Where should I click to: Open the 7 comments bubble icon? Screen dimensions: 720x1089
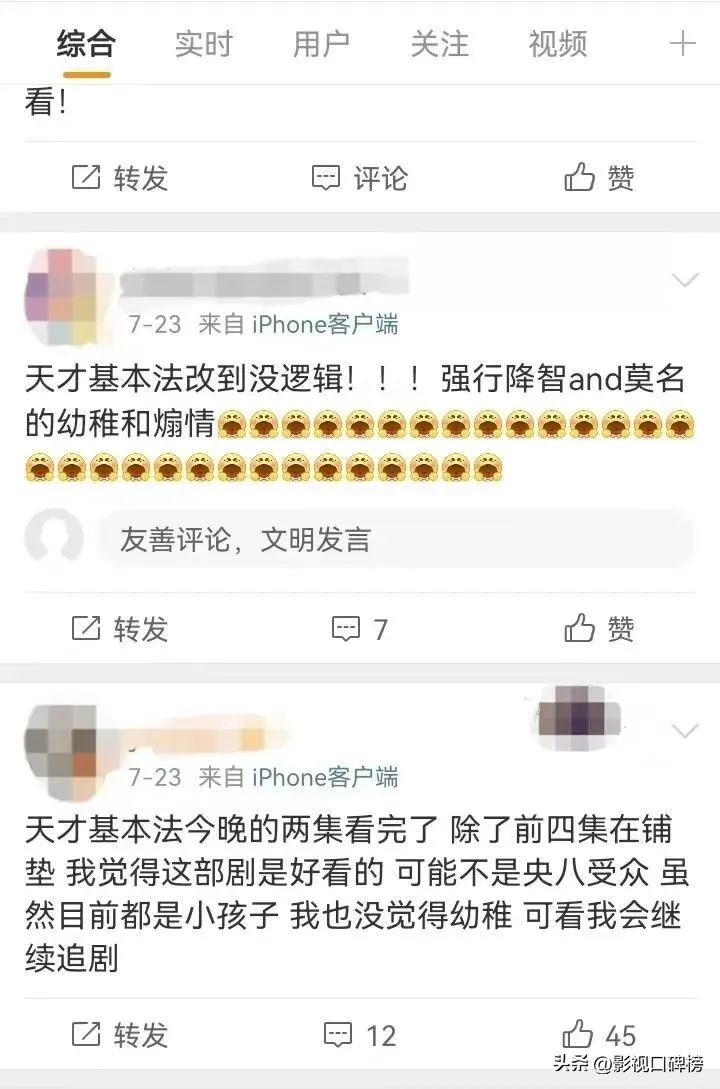pyautogui.click(x=345, y=629)
